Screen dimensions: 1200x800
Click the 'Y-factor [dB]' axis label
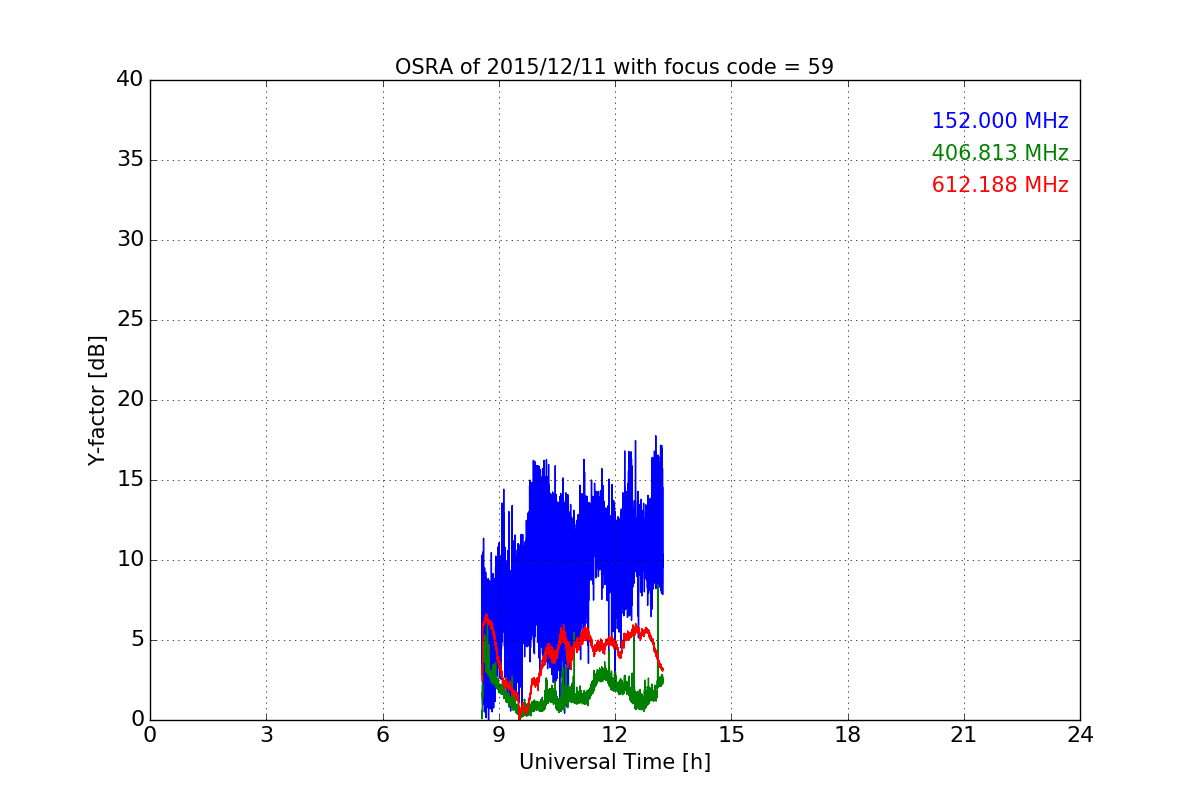coord(97,400)
